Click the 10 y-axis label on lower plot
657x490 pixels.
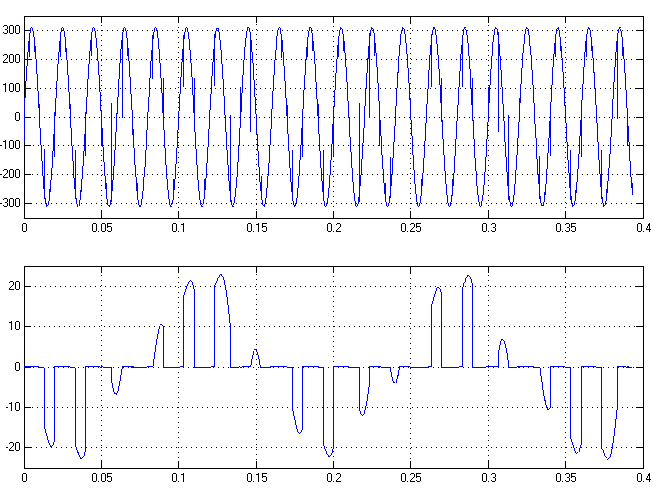[14, 327]
